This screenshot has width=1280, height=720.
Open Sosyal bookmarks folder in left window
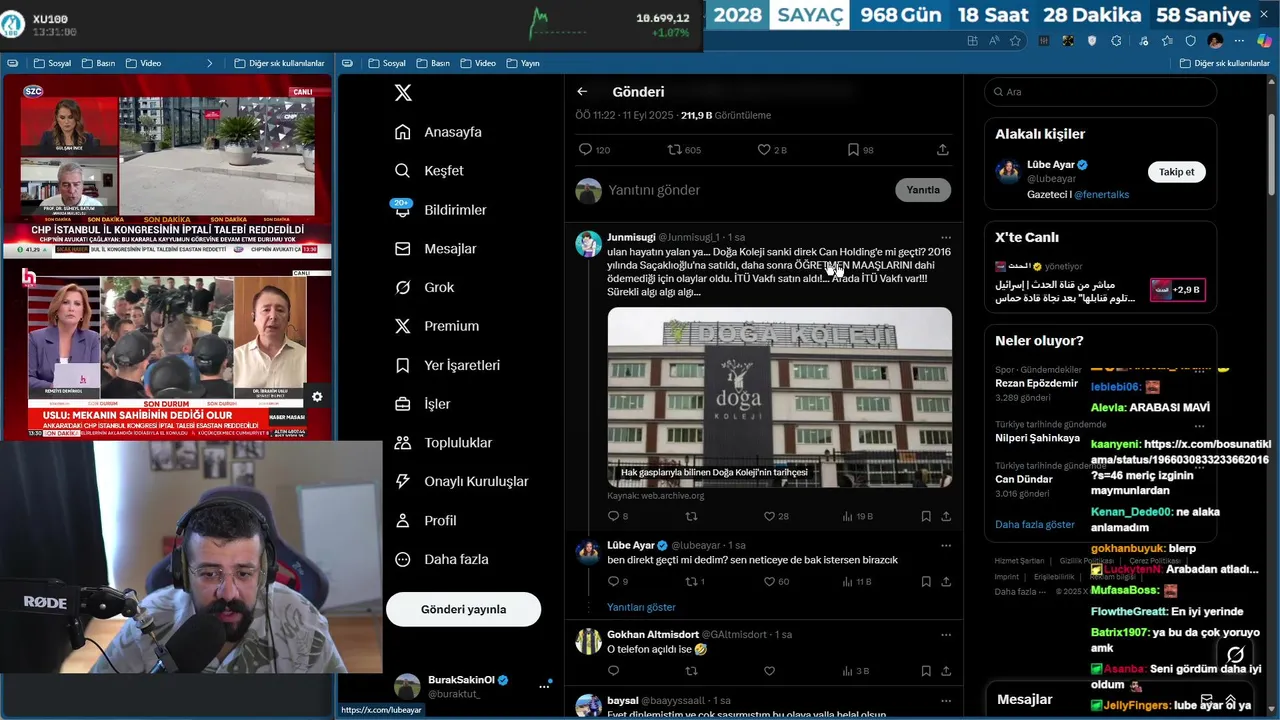point(51,63)
